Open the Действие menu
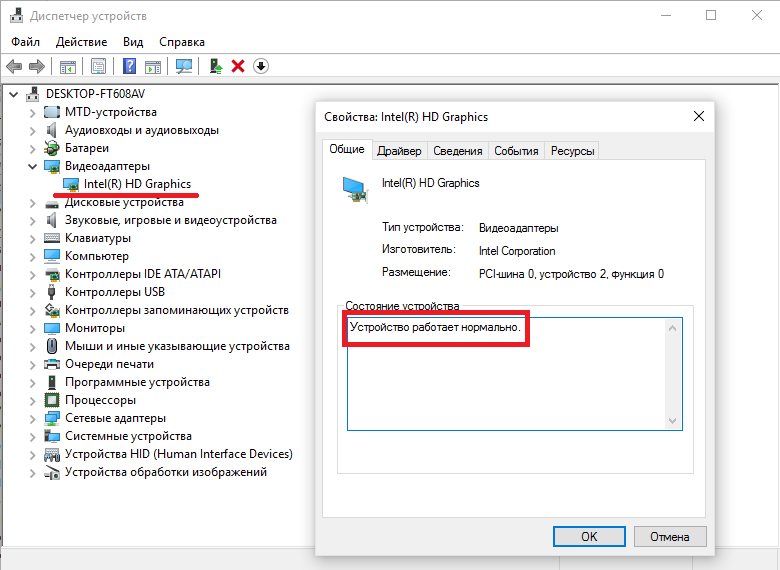This screenshot has height=570, width=780. [x=82, y=42]
